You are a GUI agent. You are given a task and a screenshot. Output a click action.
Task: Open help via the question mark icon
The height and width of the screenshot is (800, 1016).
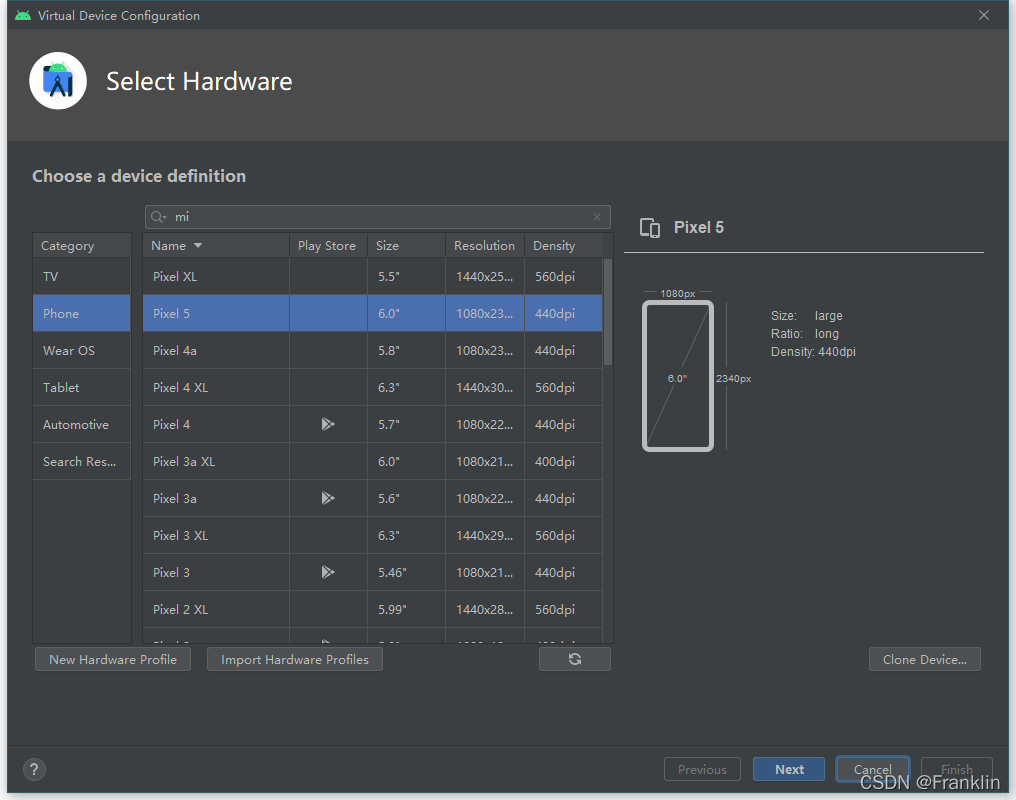coord(34,770)
